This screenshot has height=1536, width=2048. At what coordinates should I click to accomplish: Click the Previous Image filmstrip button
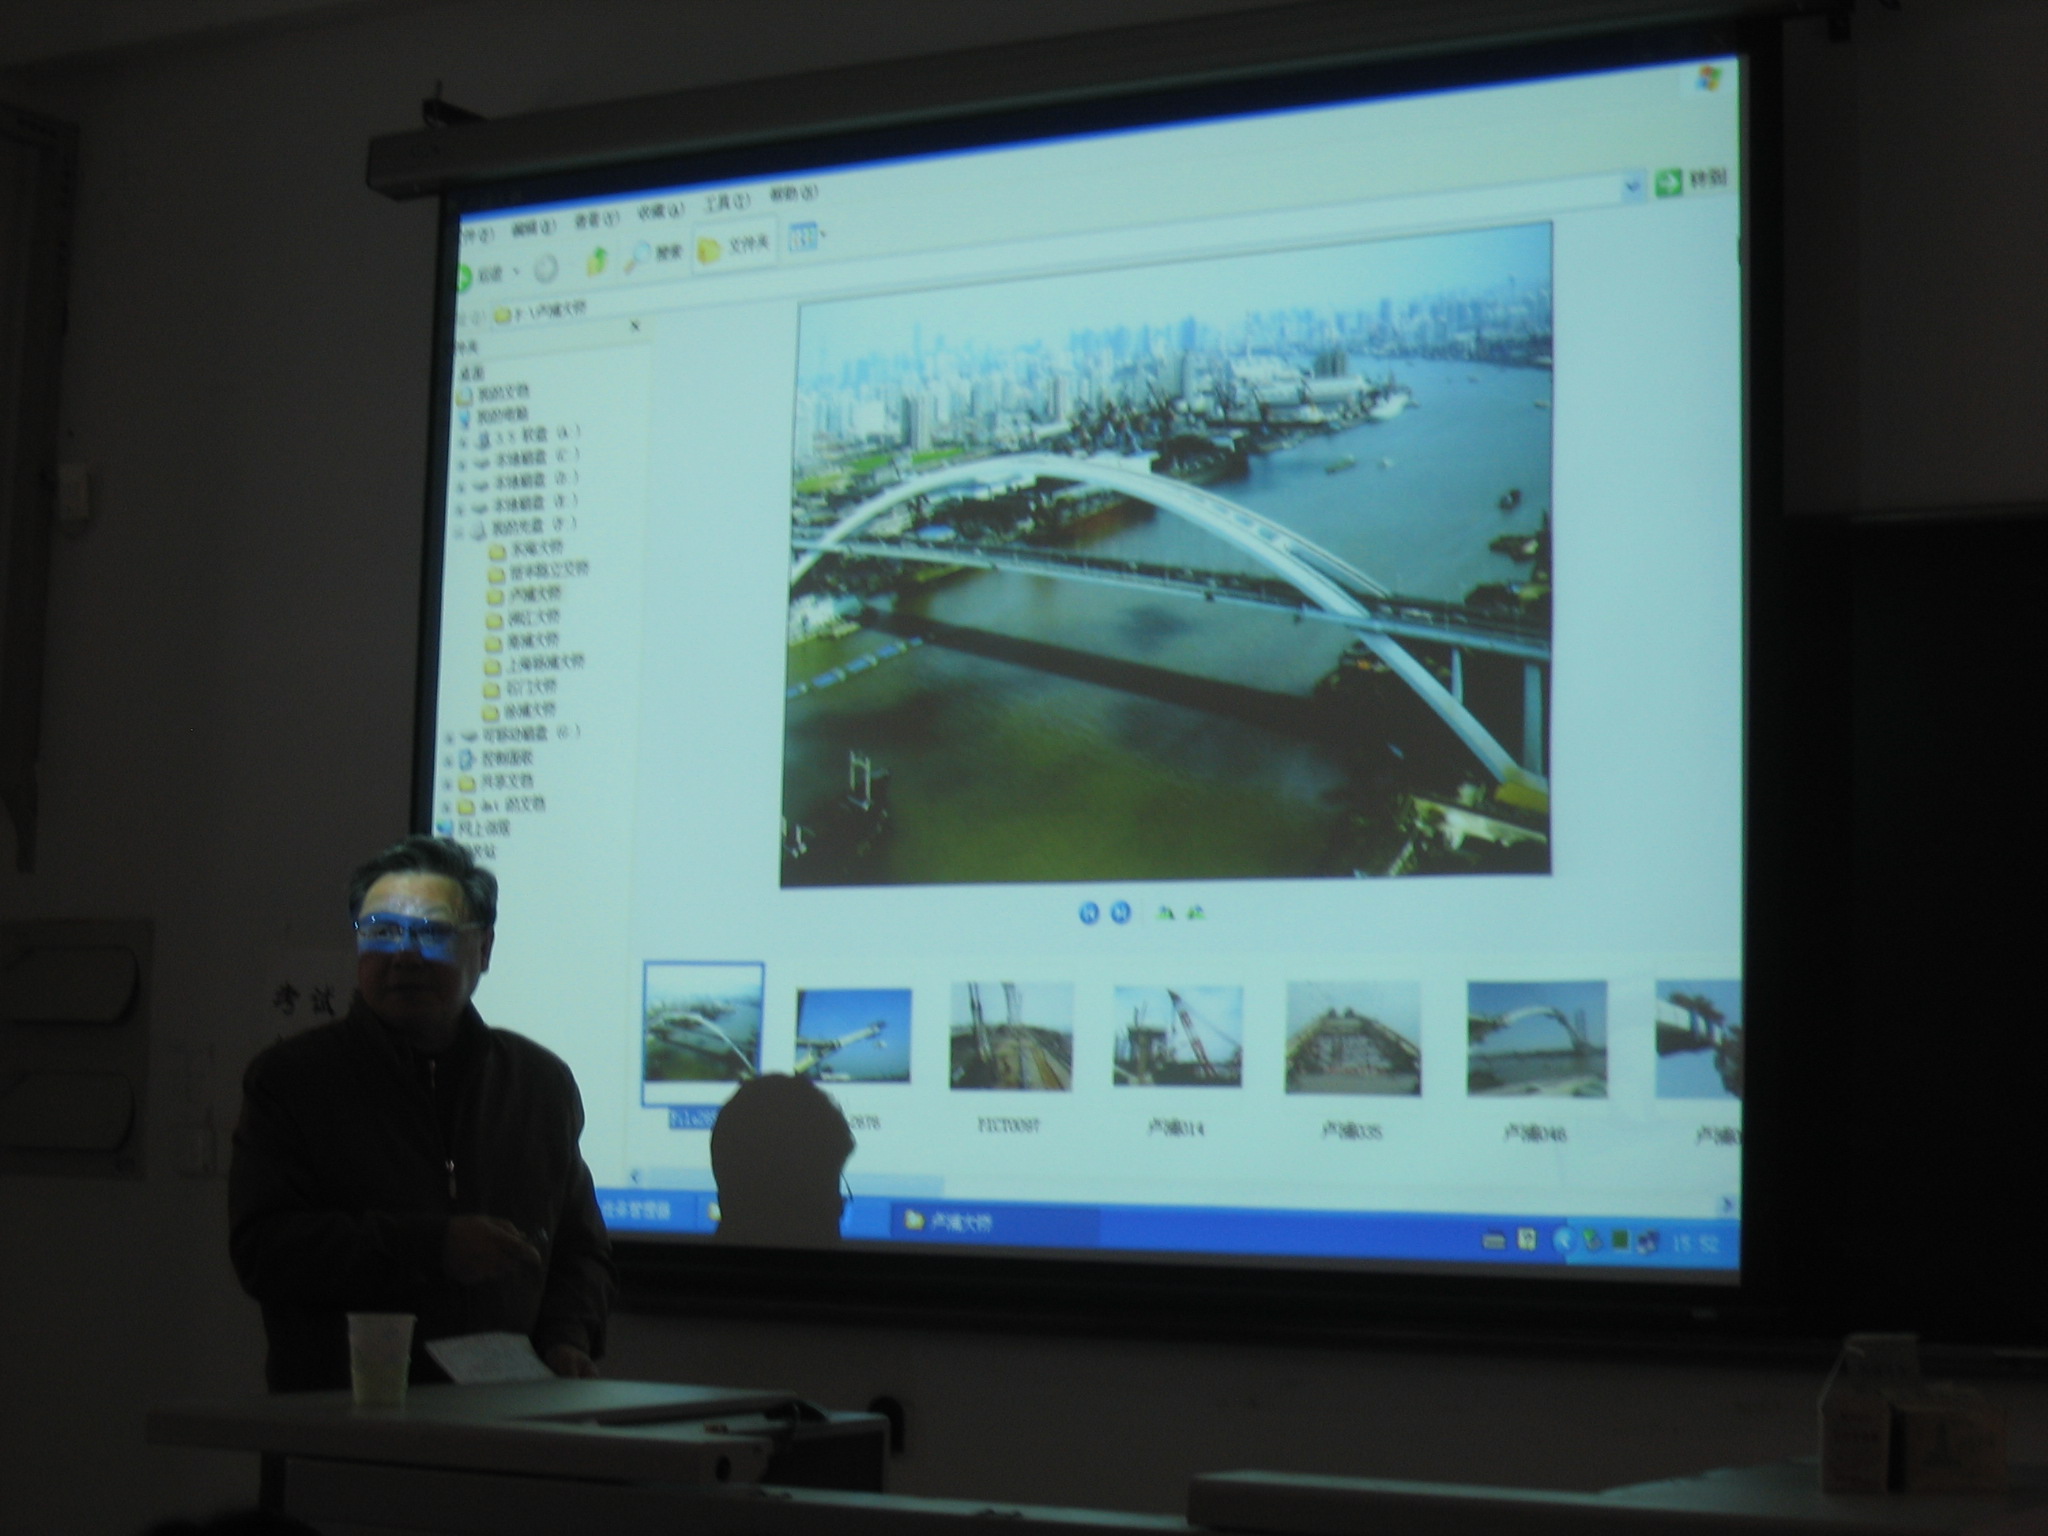coord(1089,912)
